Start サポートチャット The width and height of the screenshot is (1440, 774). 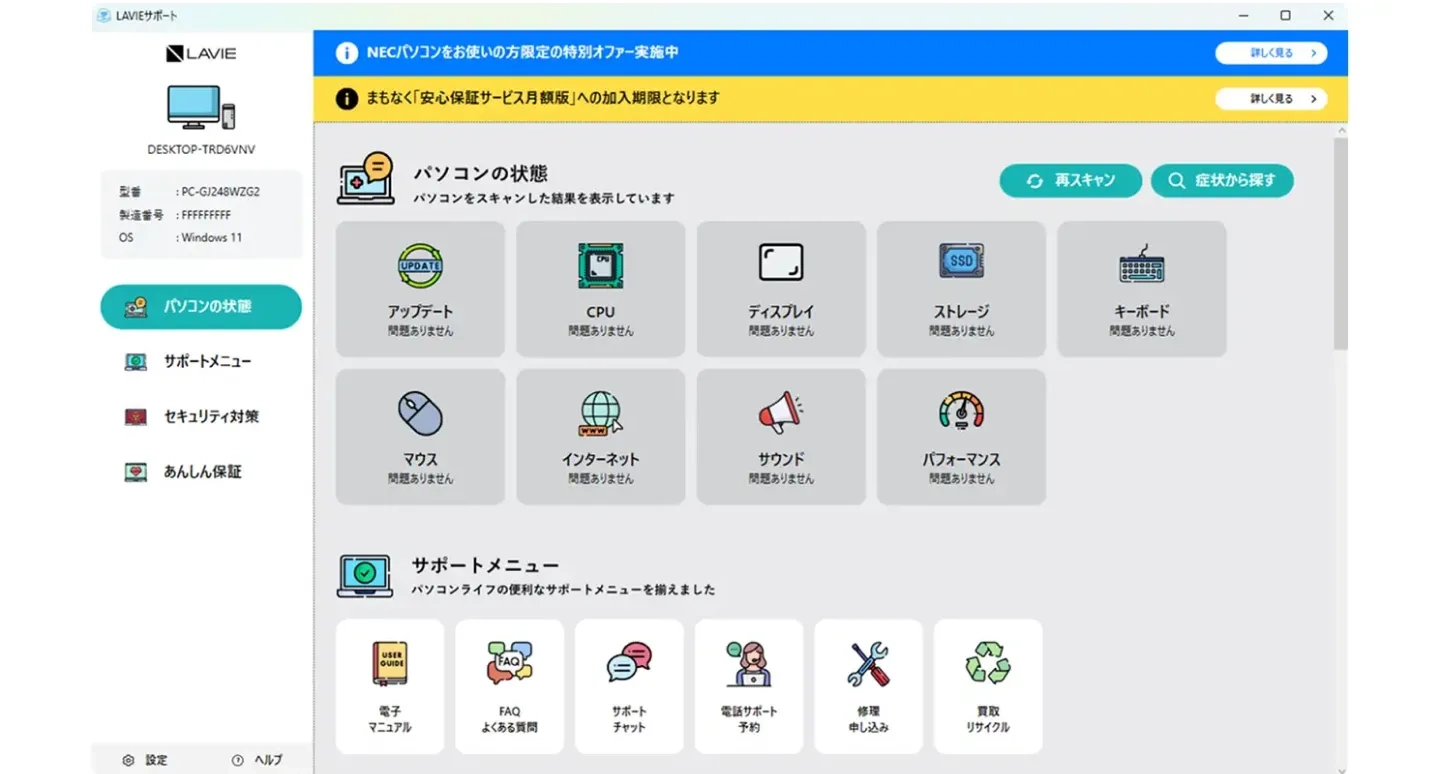[x=629, y=686]
